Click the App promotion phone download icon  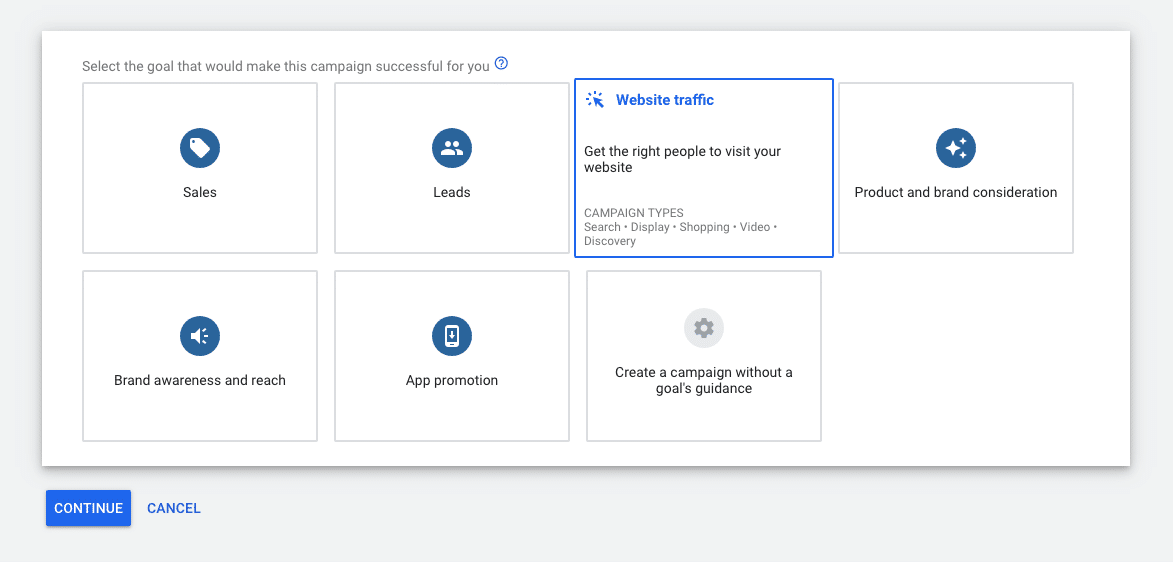[x=452, y=336]
